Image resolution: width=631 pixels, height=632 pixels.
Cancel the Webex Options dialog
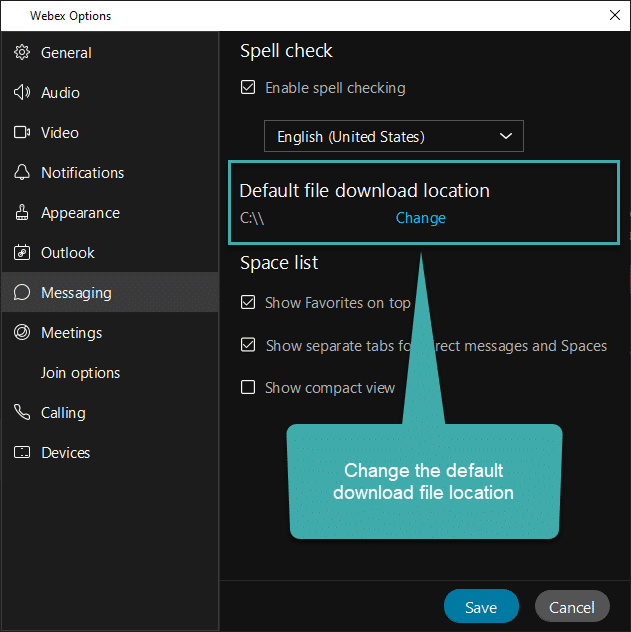coord(572,607)
